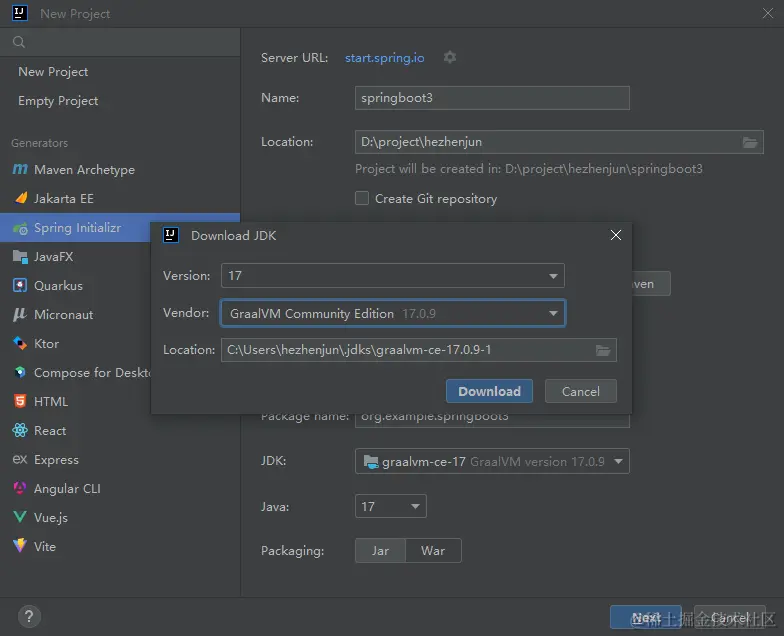
Task: Close the New Project window
Action: point(768,13)
